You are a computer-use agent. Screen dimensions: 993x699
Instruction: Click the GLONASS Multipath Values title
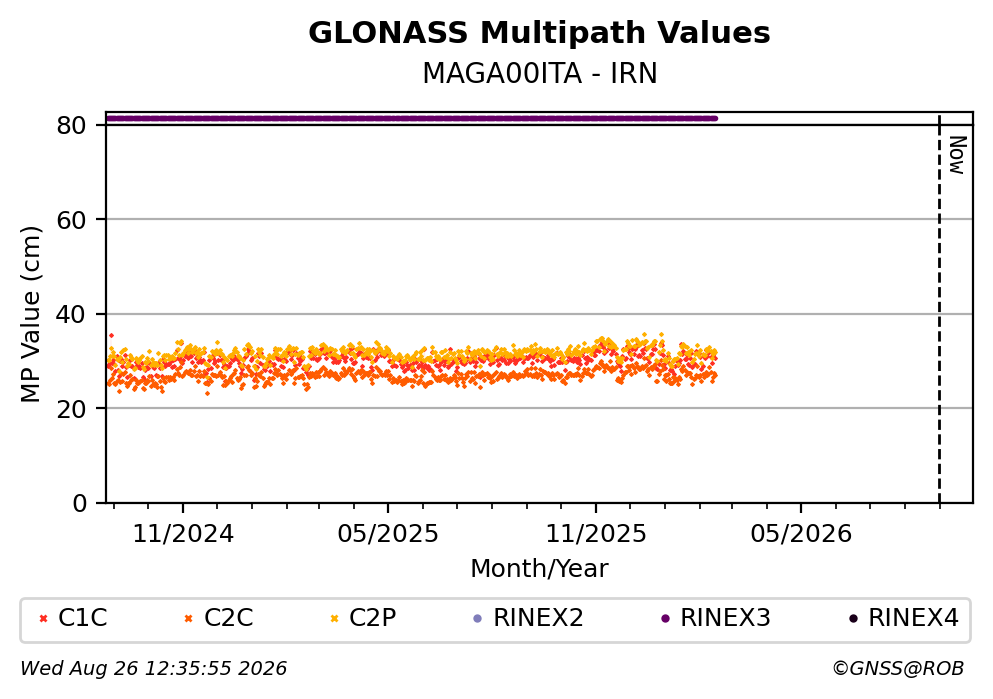[539, 33]
